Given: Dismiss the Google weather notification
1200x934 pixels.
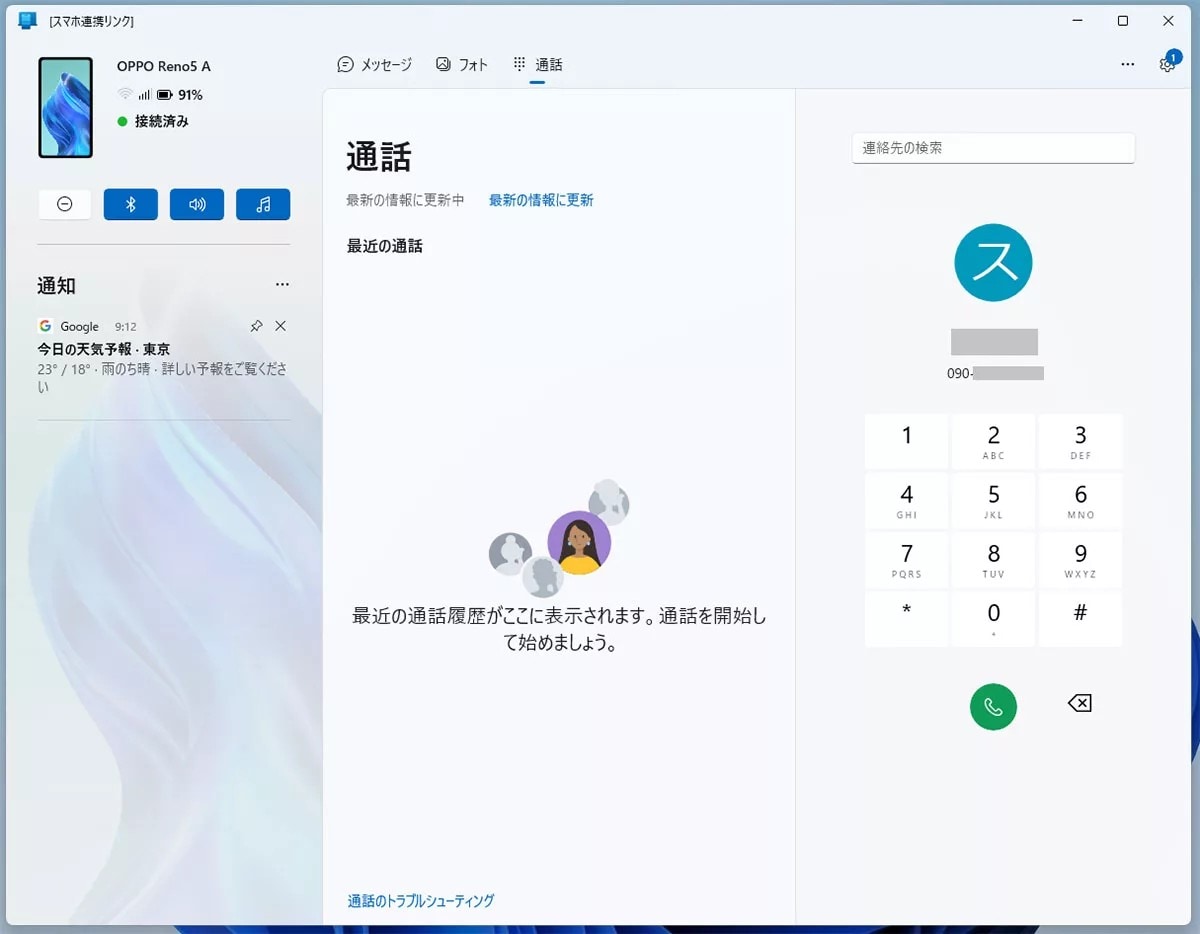Looking at the screenshot, I should [x=281, y=326].
